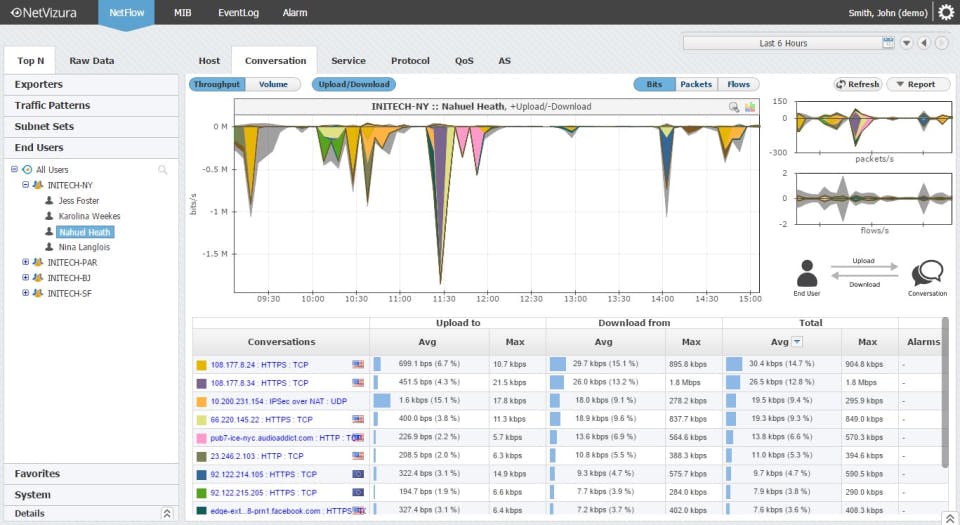Switch chart type via bar-chart icon

[x=749, y=107]
